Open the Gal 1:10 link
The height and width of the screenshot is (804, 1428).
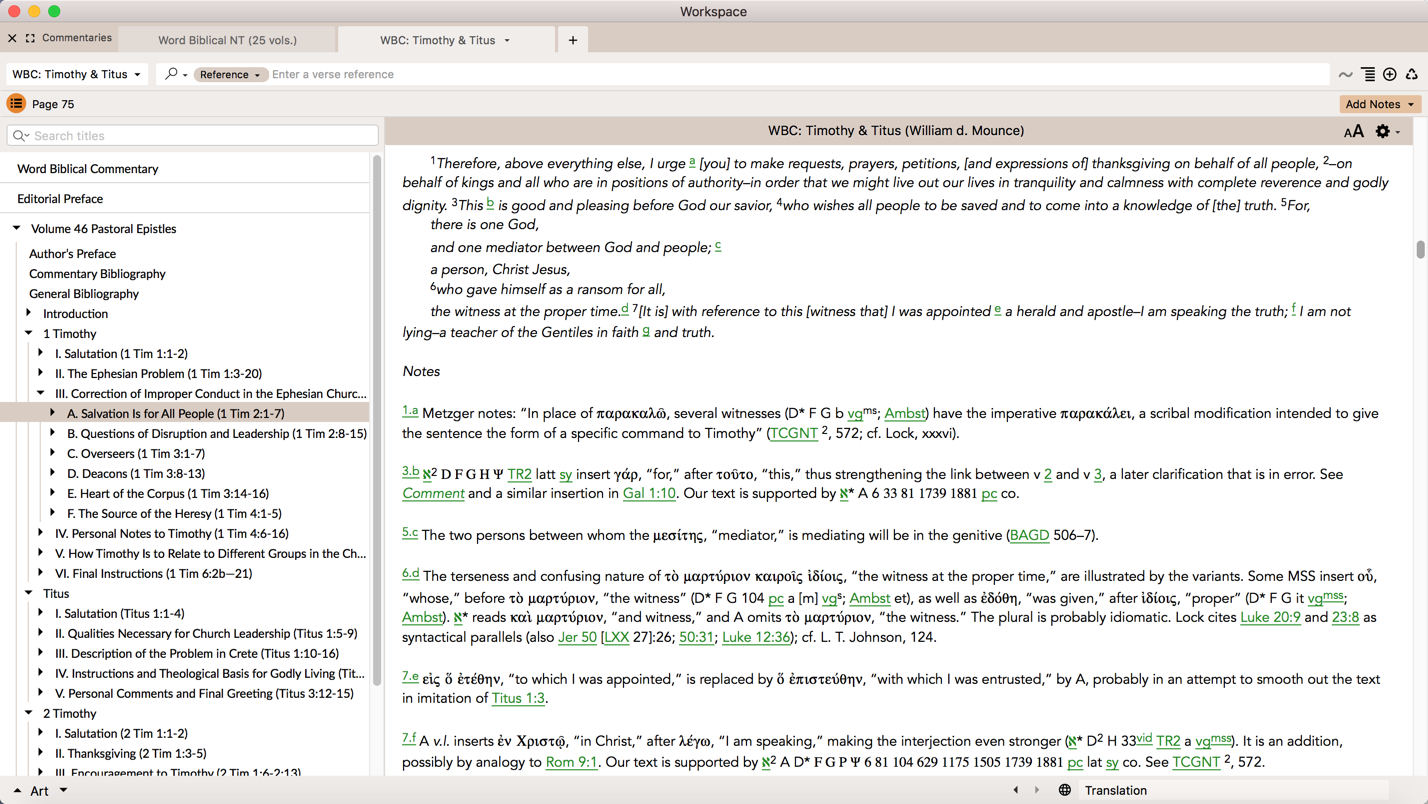click(x=649, y=493)
